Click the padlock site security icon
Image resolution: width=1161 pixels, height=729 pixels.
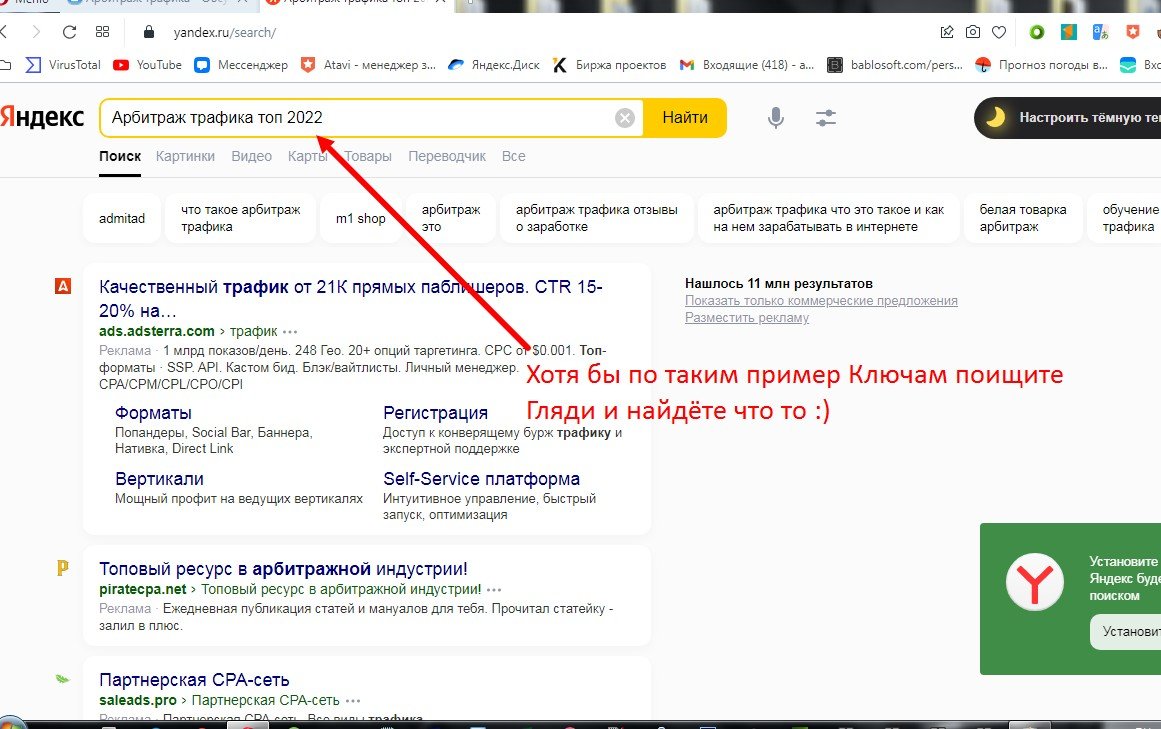point(149,32)
